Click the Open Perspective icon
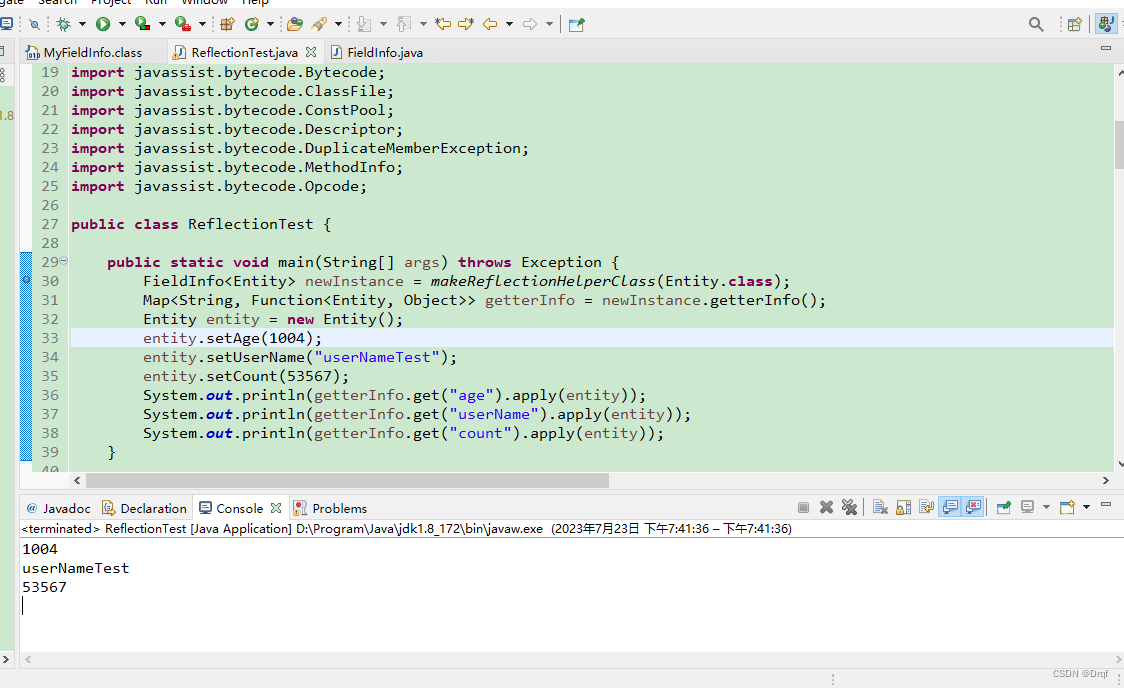The height and width of the screenshot is (688, 1124). click(1074, 24)
